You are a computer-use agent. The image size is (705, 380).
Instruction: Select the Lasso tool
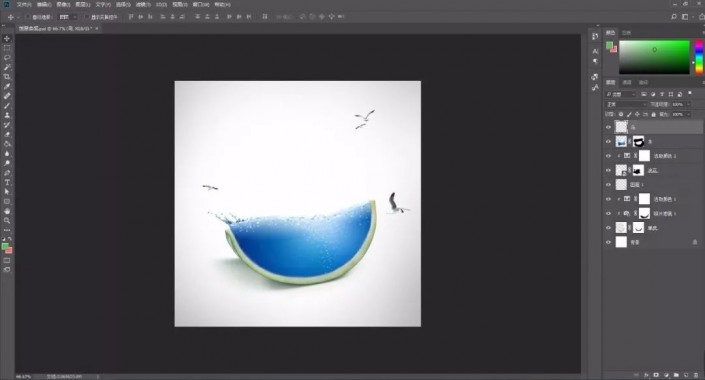coord(7,58)
